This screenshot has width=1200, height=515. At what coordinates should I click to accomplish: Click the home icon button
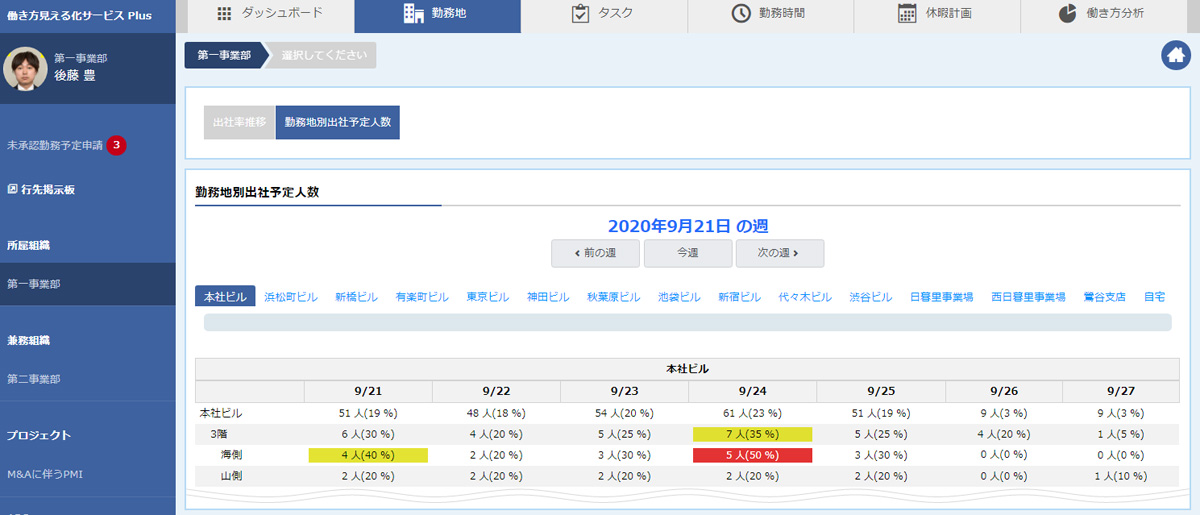(x=1174, y=56)
